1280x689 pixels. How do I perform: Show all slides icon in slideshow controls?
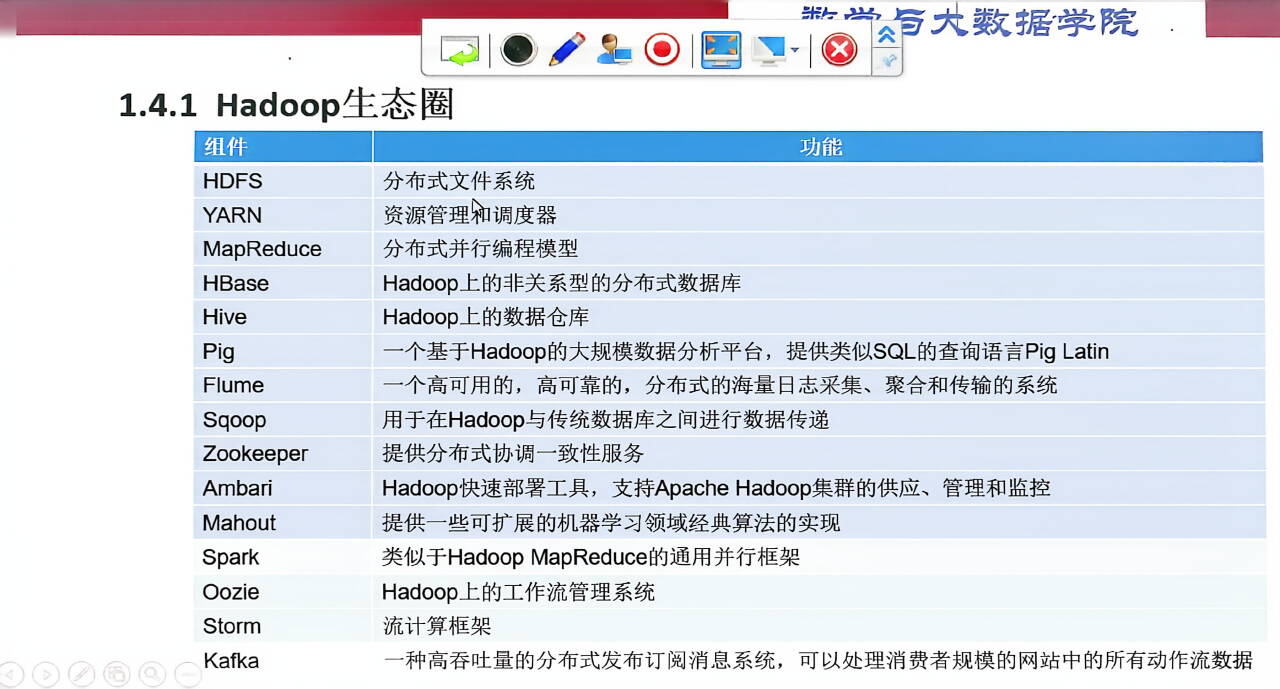[116, 674]
